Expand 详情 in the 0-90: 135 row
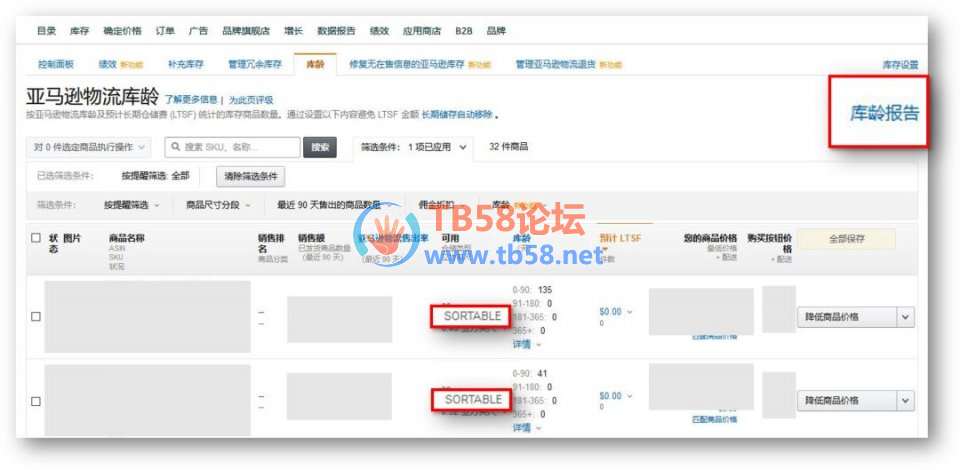This screenshot has height=470, width=960. pos(527,345)
